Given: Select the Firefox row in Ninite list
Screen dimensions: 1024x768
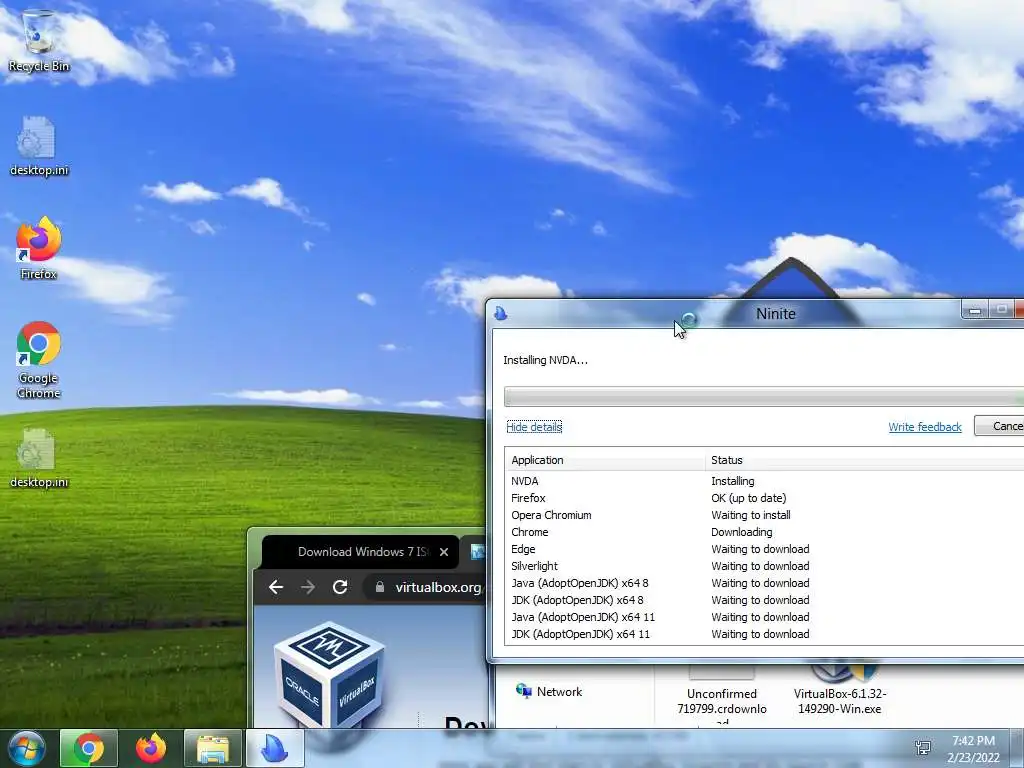Looking at the screenshot, I should (764, 498).
